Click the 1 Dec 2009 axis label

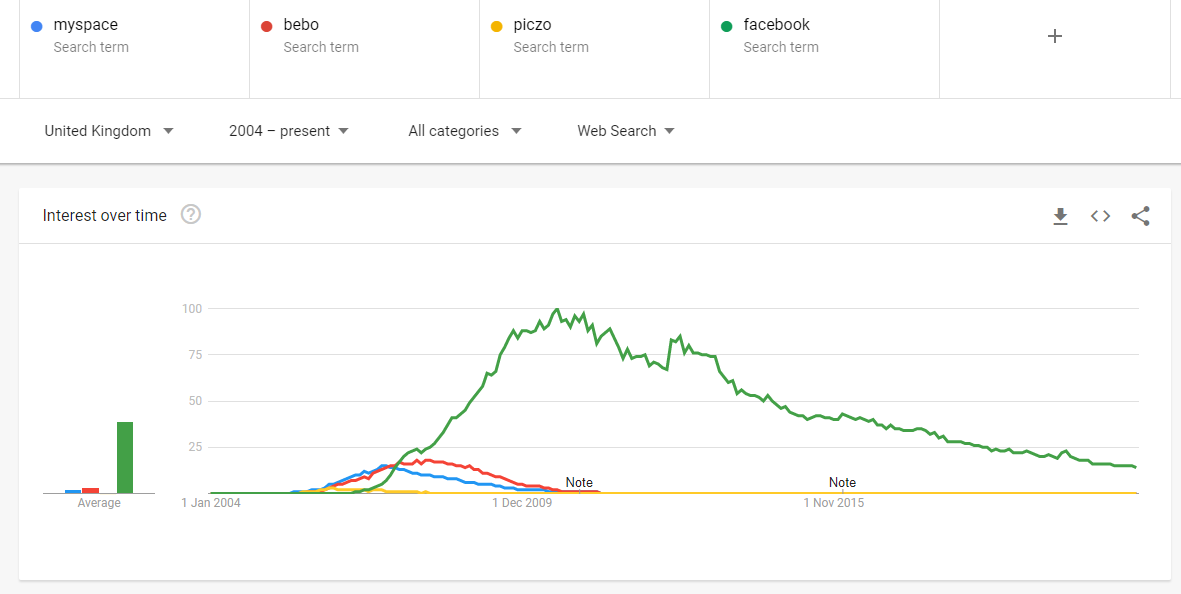click(x=523, y=503)
